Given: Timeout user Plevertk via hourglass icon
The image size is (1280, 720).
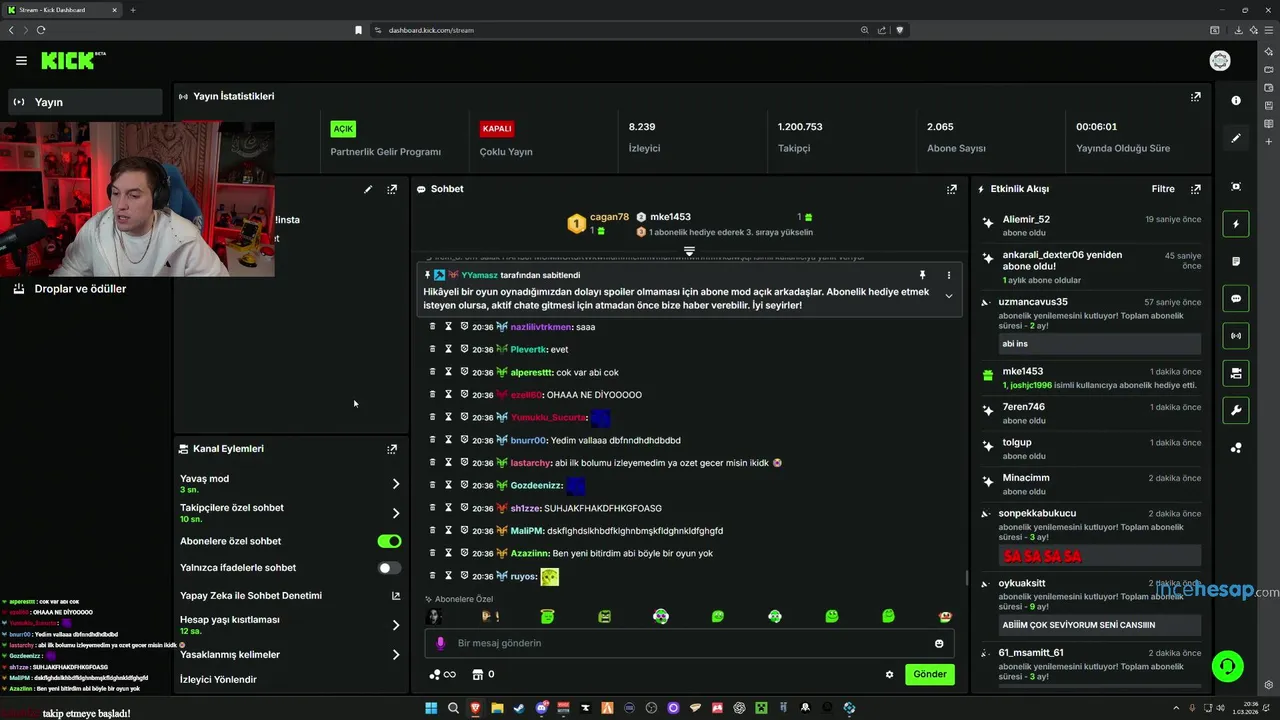Looking at the screenshot, I should (x=449, y=350).
